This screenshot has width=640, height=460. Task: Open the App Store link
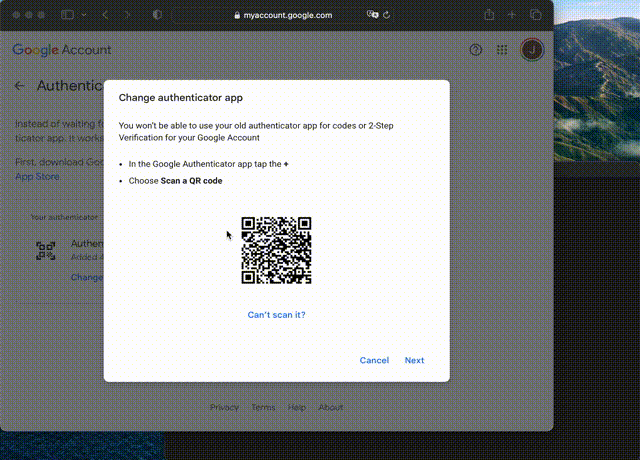click(x=38, y=177)
